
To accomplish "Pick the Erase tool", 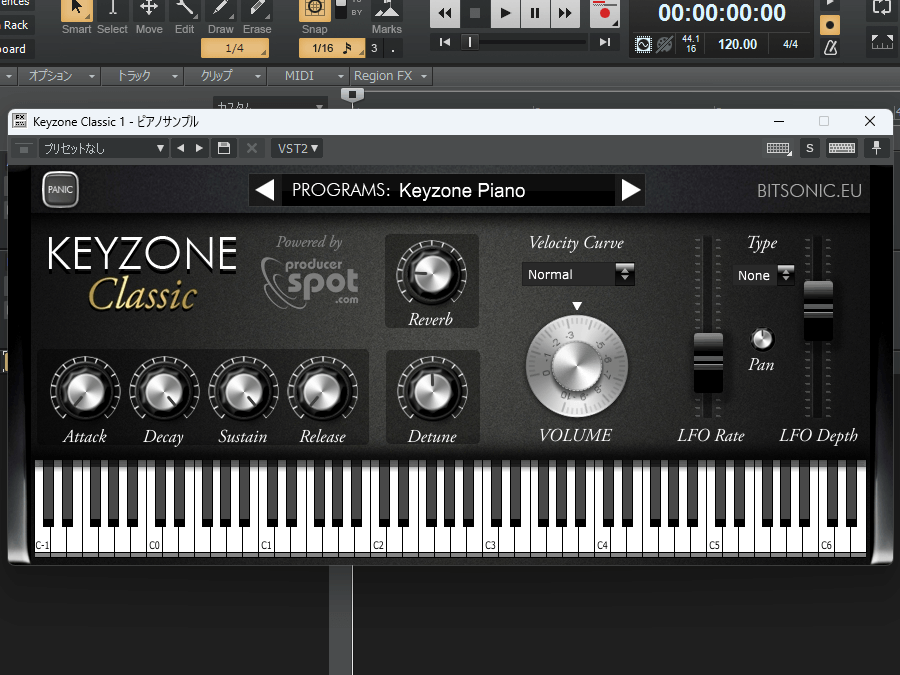I will coord(257,11).
